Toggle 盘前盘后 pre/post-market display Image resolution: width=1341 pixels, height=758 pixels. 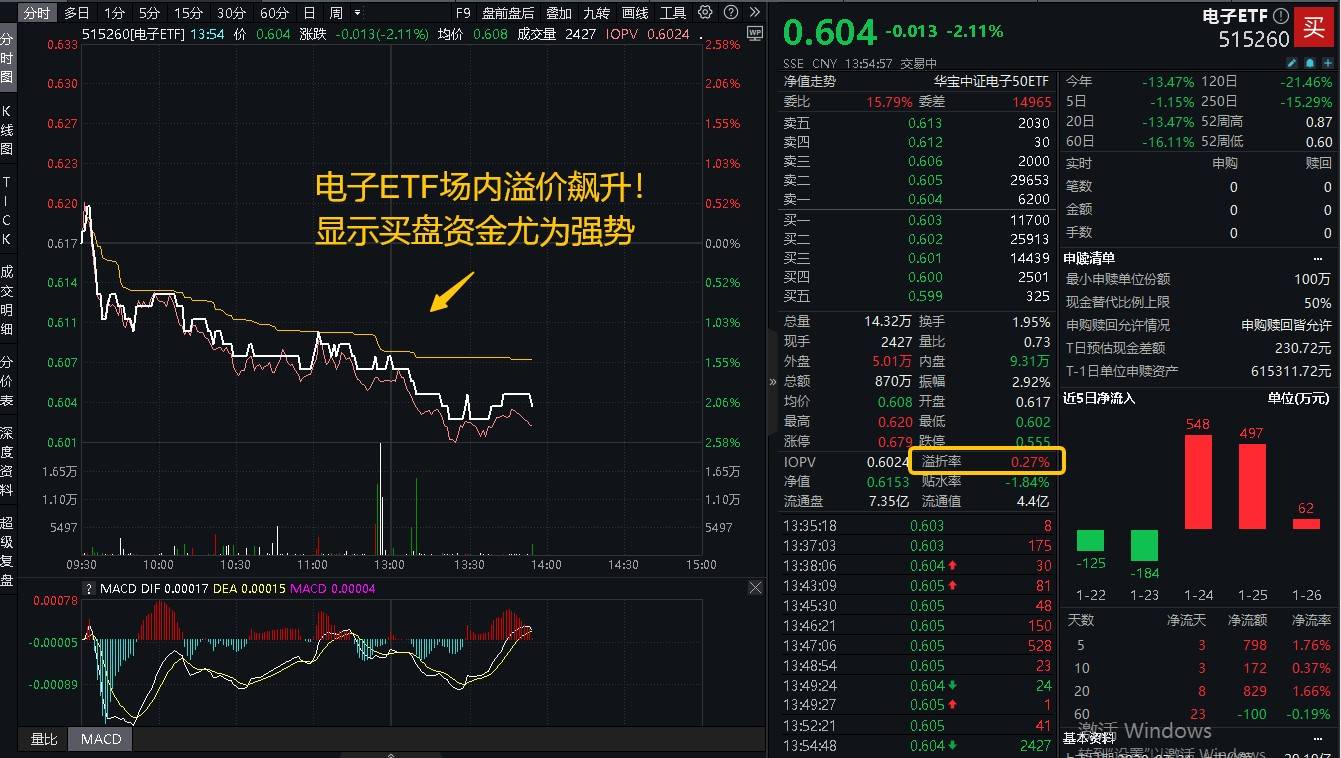[x=508, y=13]
